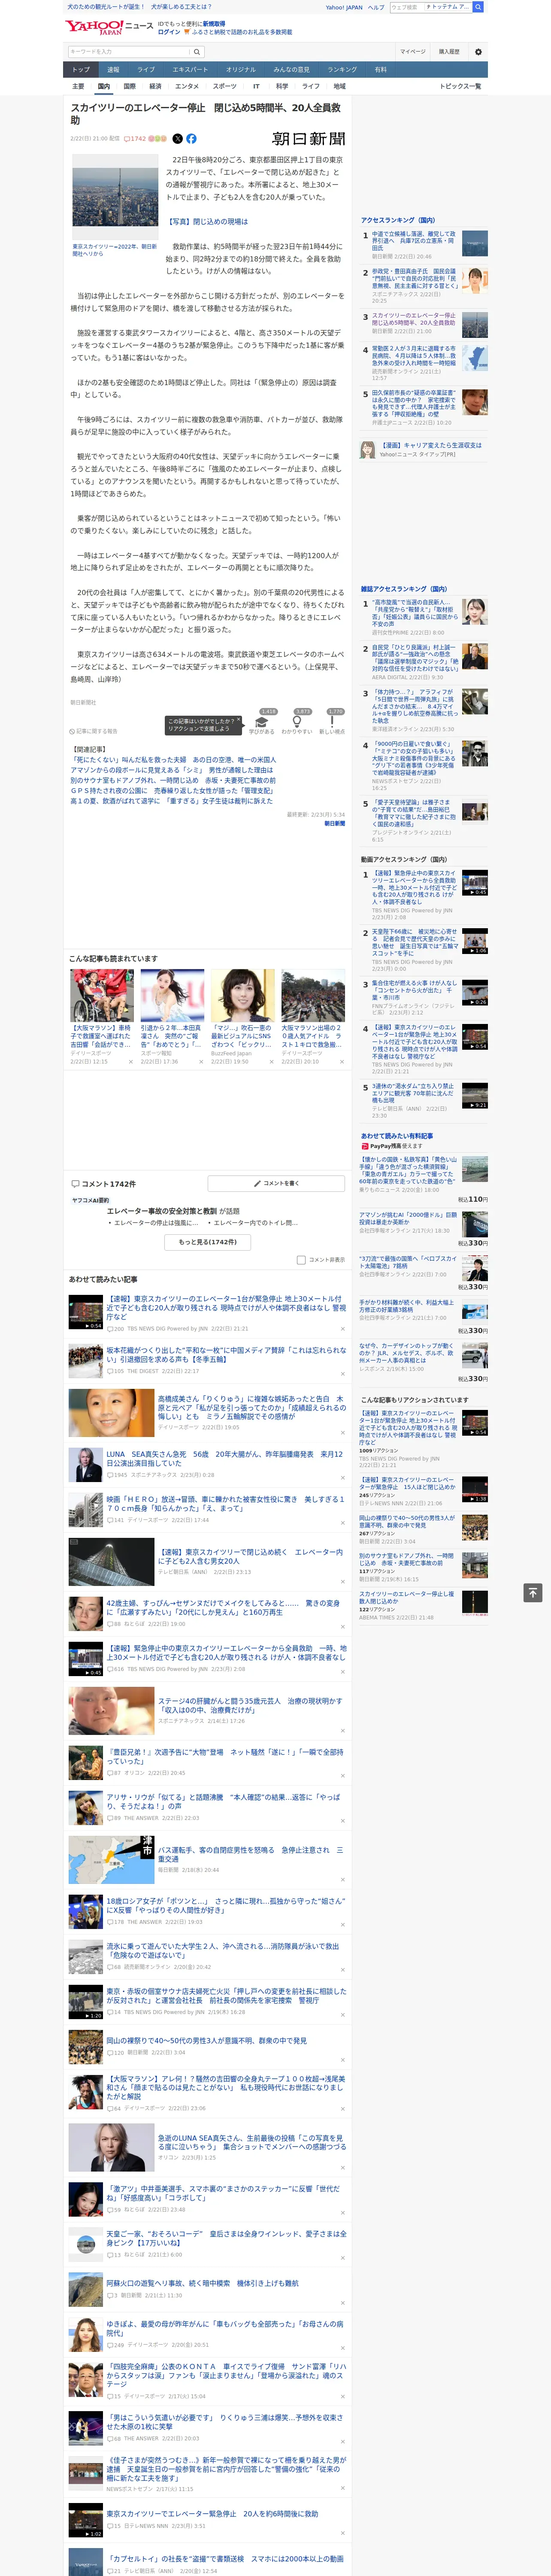Select the エキスパート navigation tab

[x=190, y=70]
